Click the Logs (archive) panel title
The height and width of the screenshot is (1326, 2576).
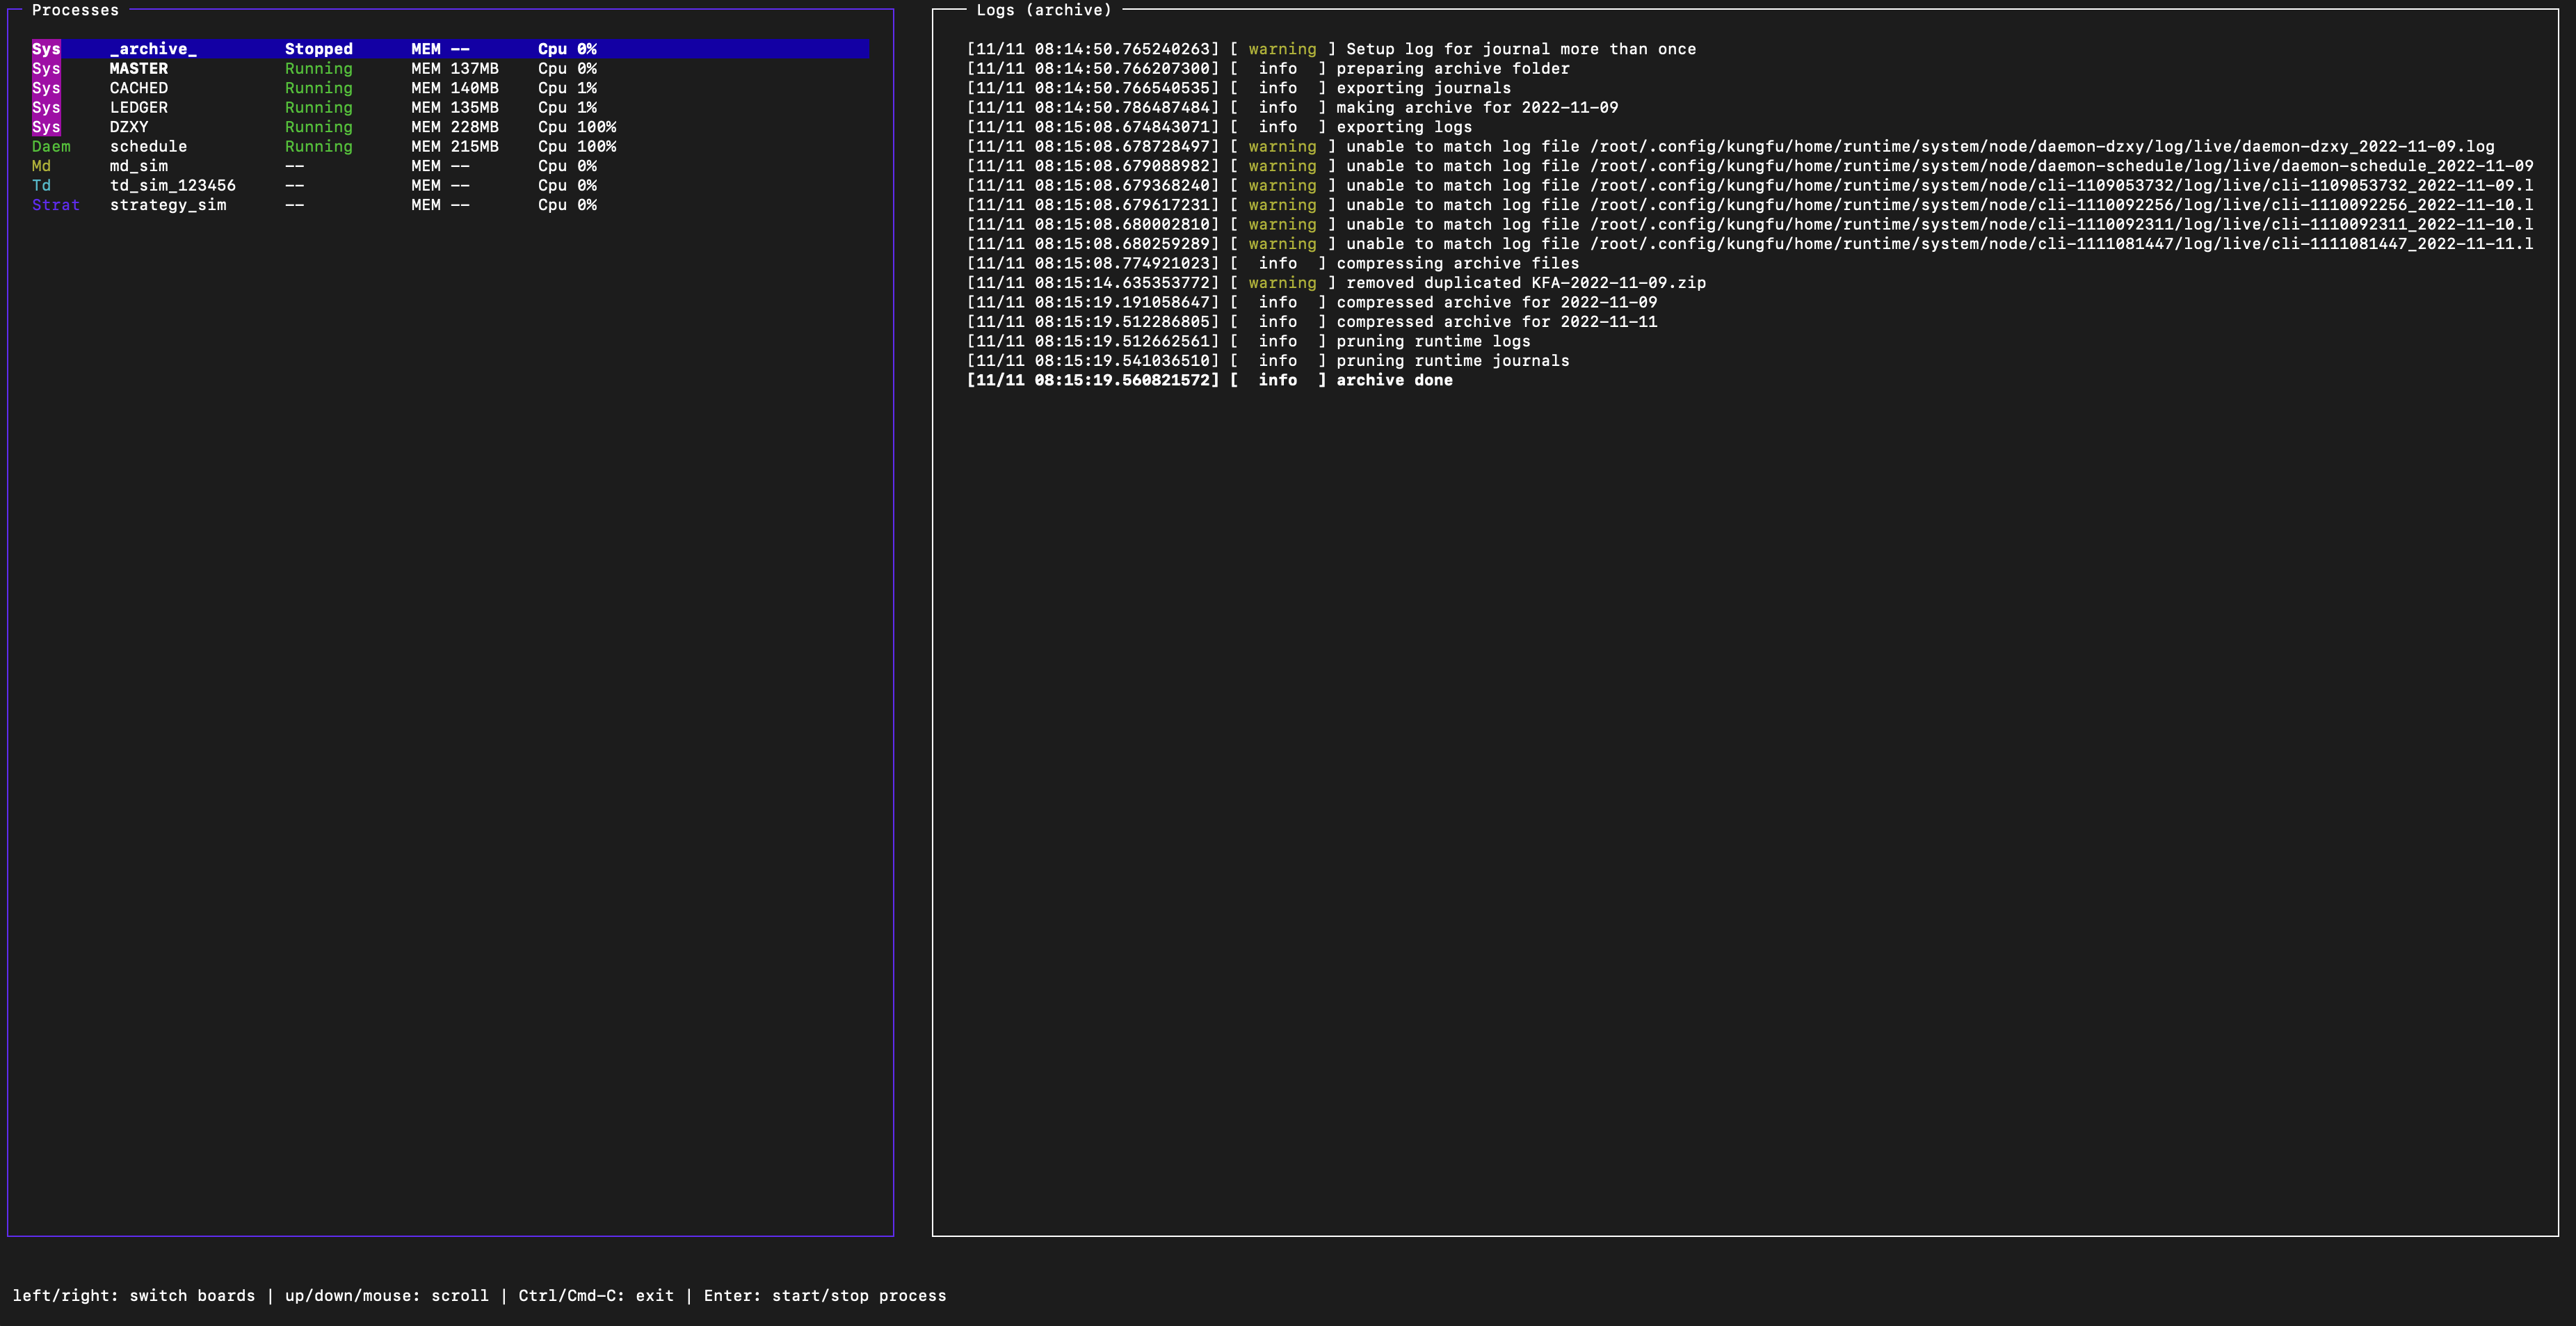(x=1044, y=10)
